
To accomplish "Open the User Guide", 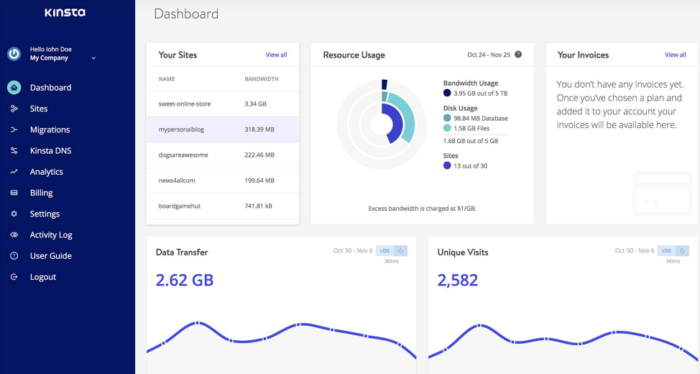I will (51, 256).
